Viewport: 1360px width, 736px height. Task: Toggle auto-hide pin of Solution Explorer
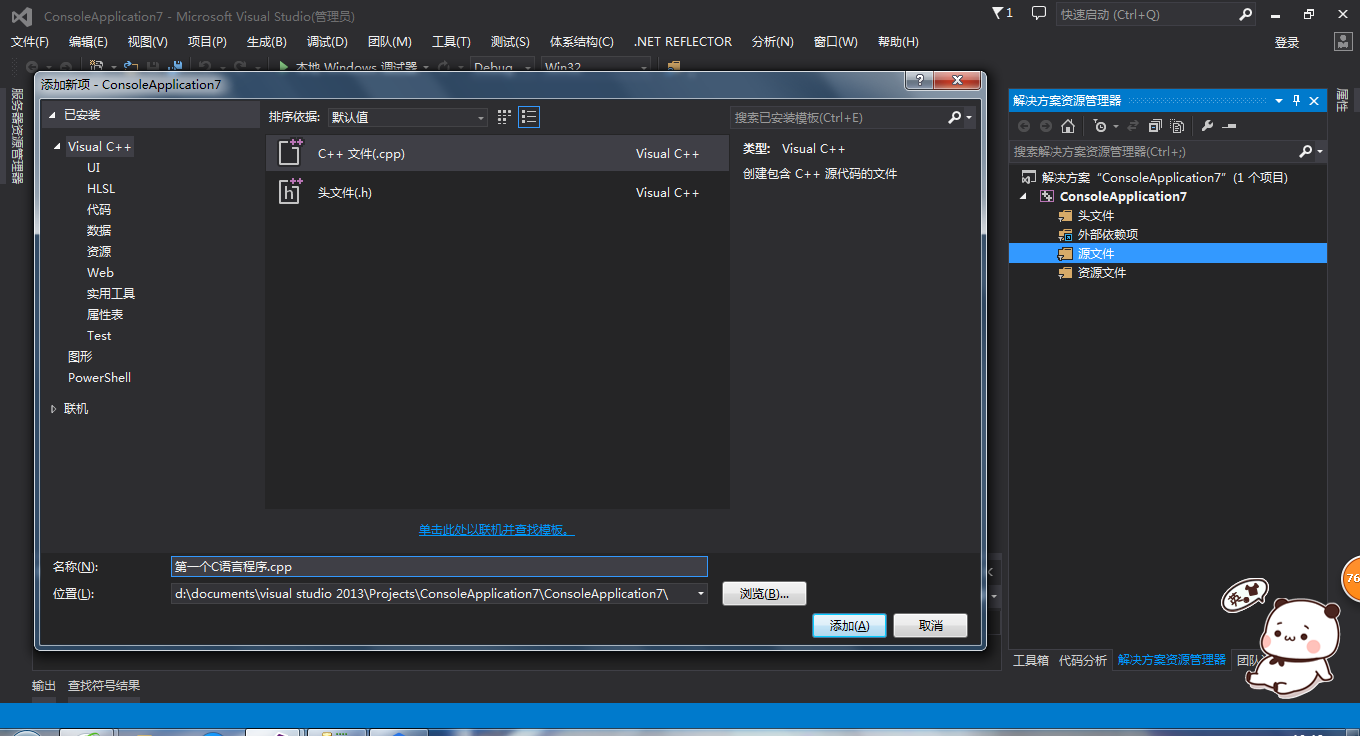pos(1296,100)
